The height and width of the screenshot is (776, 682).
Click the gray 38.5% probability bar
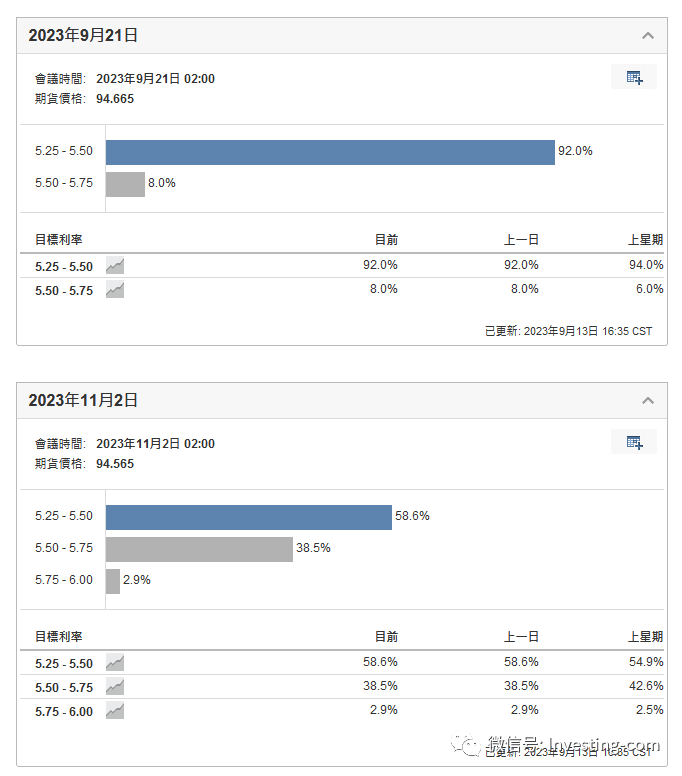click(199, 549)
